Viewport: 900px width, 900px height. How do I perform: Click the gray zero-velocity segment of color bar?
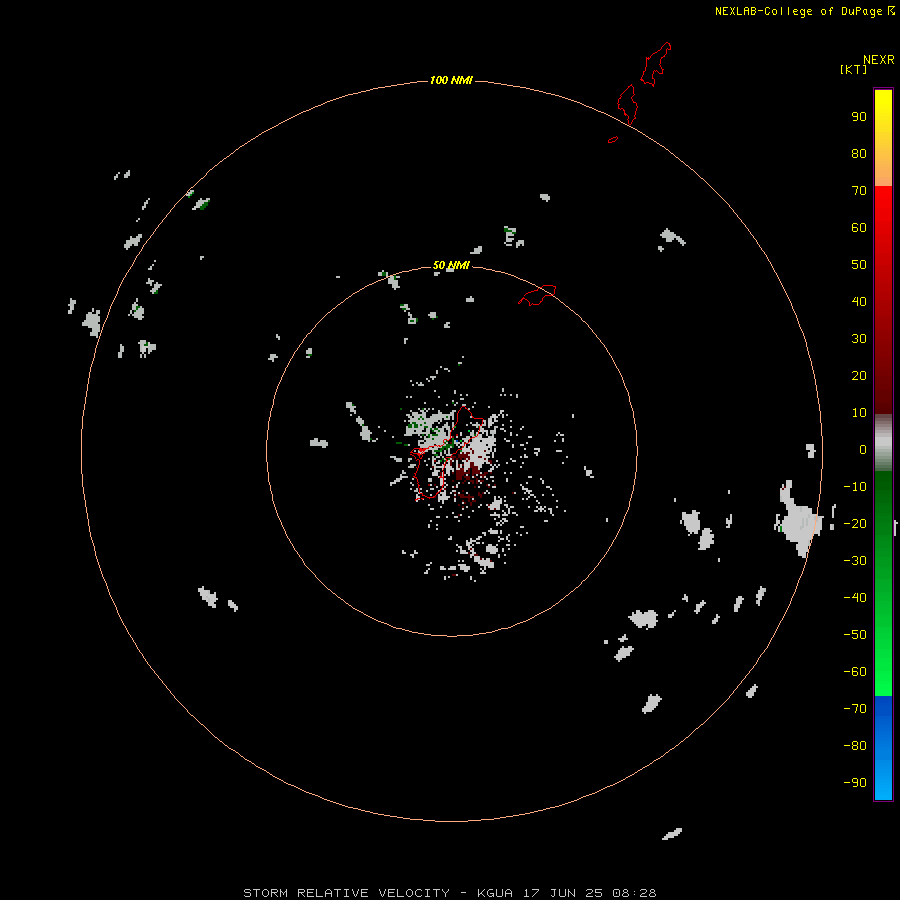pyautogui.click(x=883, y=443)
